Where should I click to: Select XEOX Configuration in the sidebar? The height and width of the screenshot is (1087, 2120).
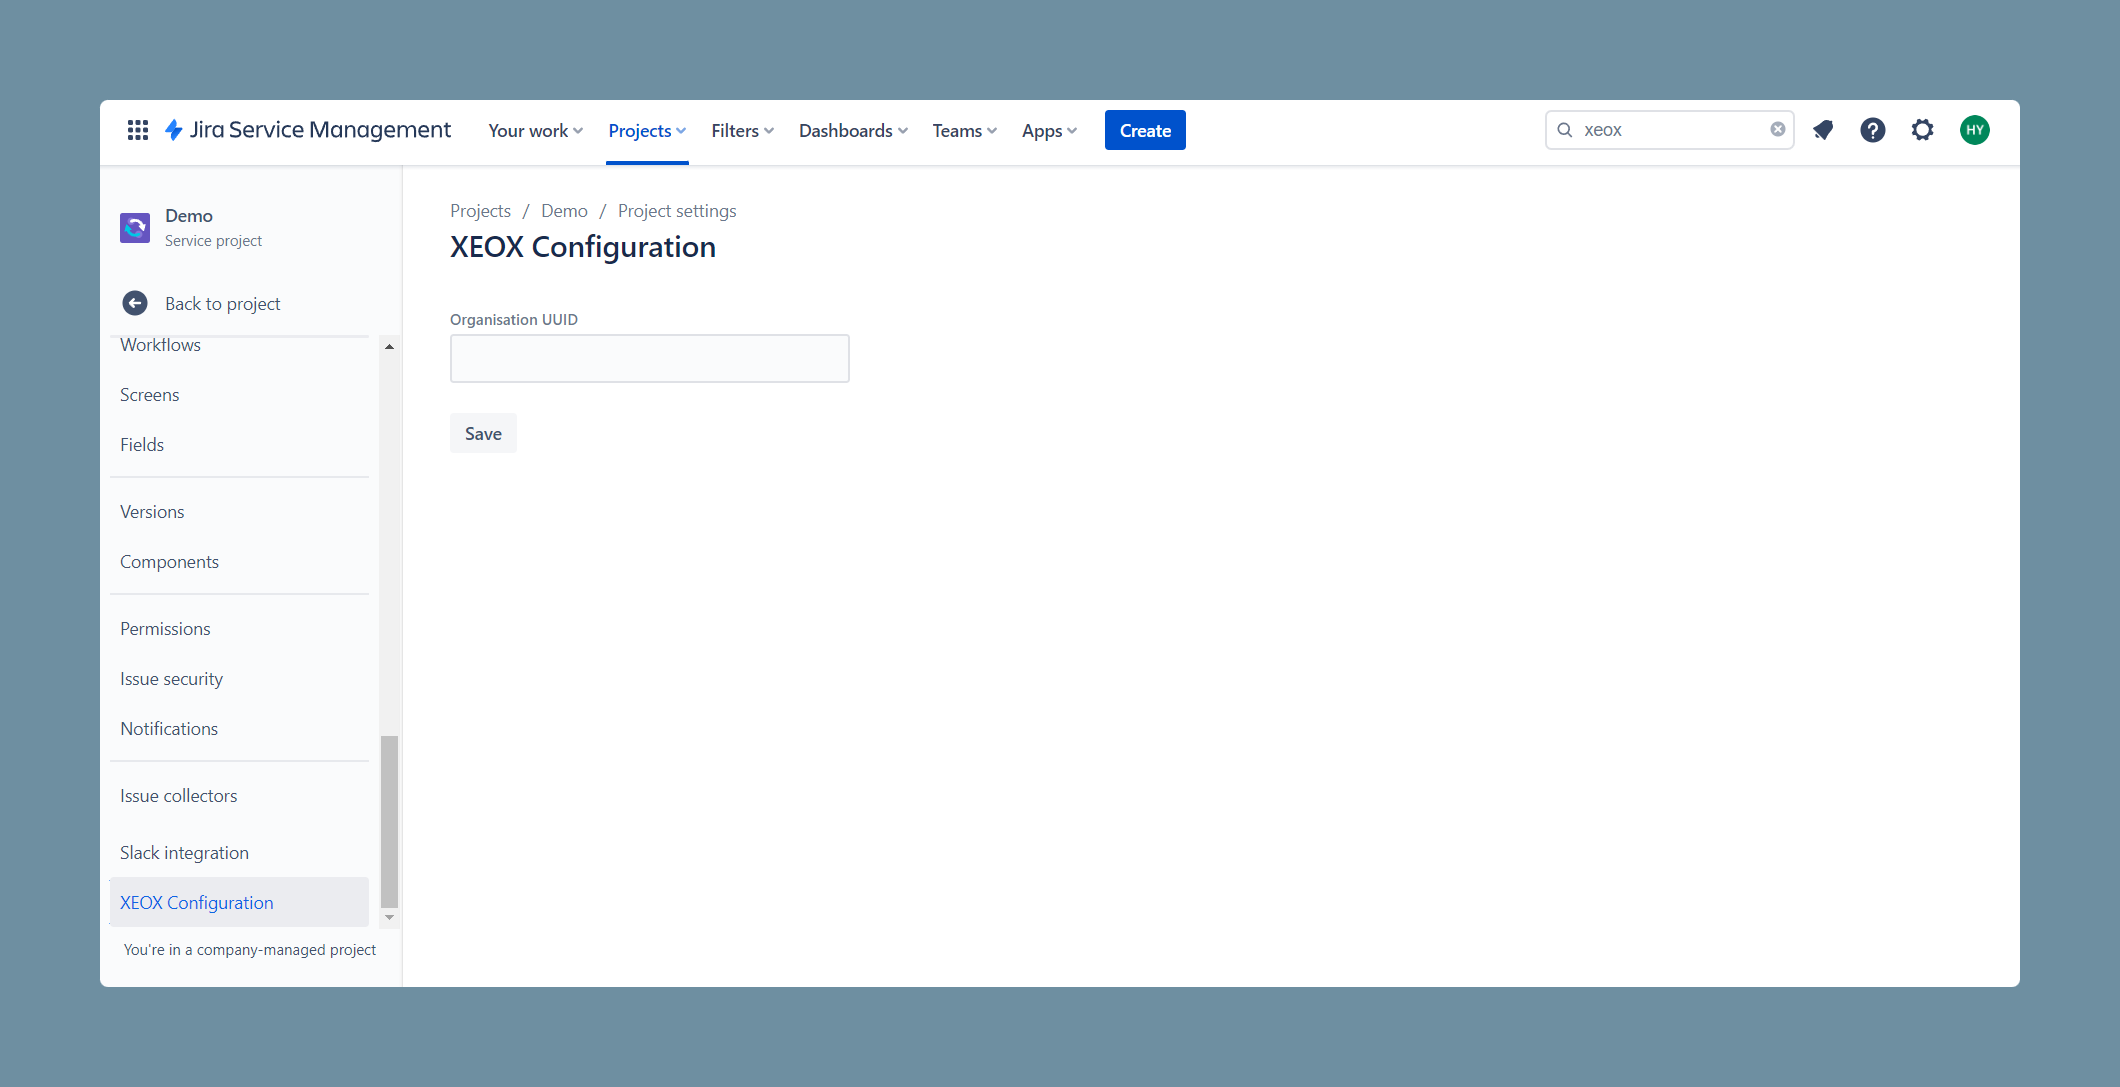click(x=240, y=903)
